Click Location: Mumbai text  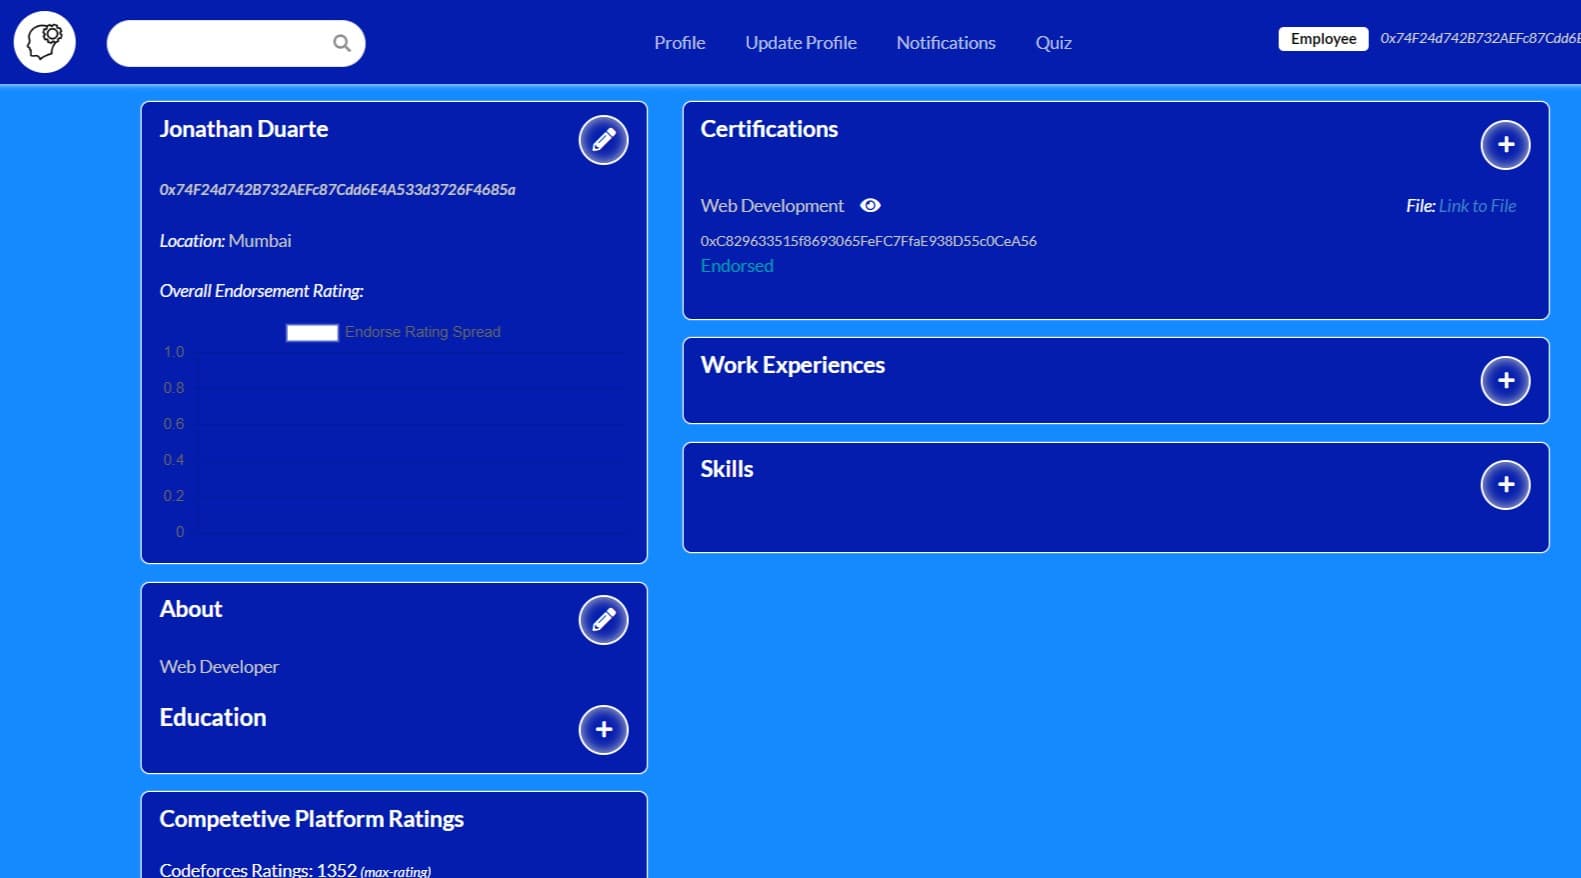coord(226,241)
